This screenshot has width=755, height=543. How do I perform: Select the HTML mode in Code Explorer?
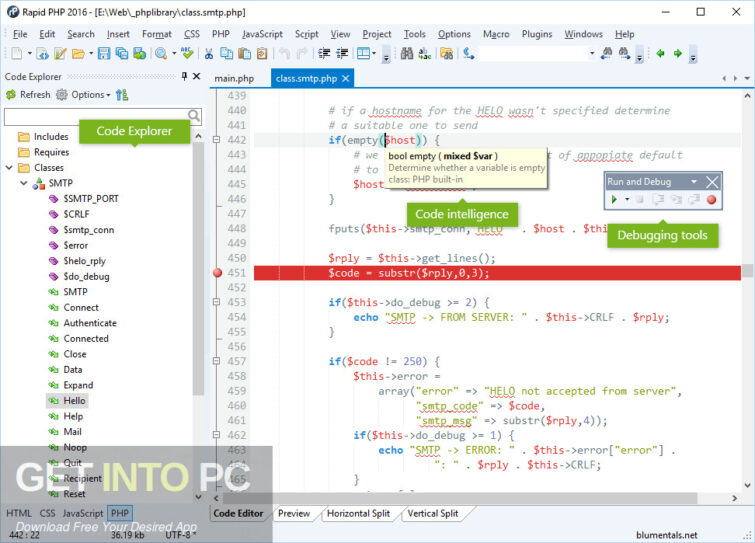click(19, 513)
